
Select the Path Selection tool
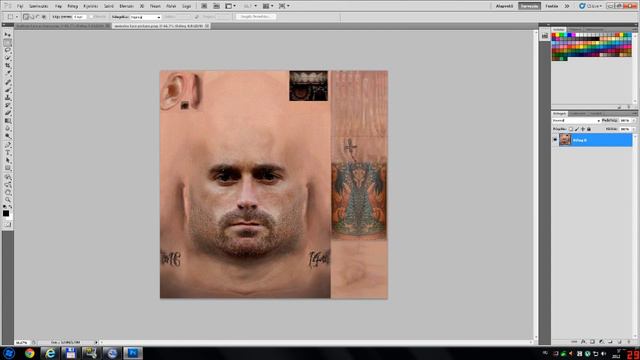coord(7,161)
